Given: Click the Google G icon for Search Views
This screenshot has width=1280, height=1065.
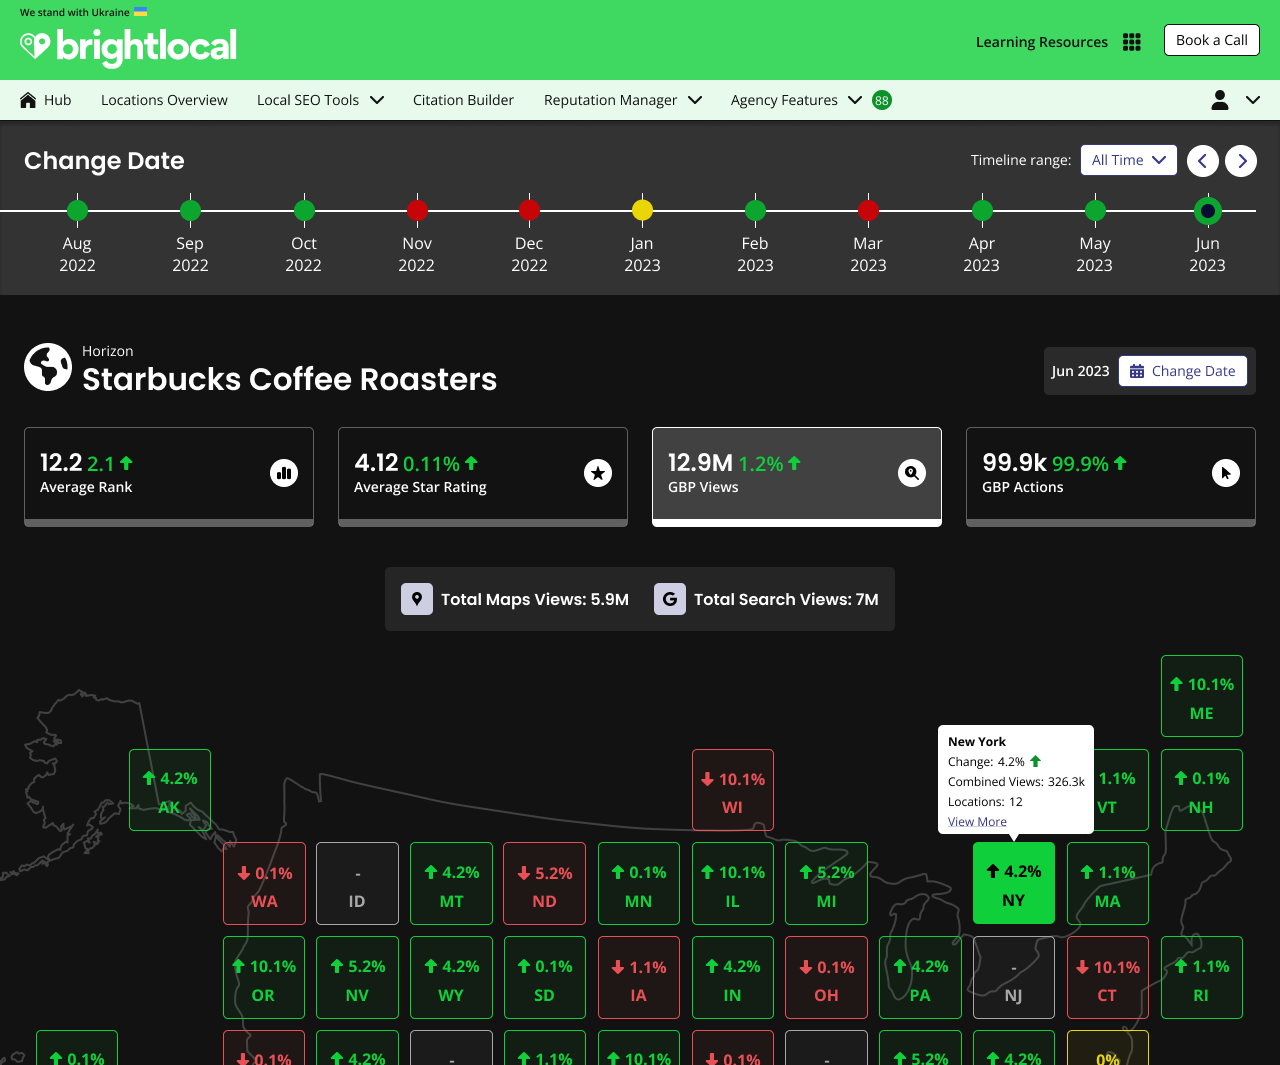Looking at the screenshot, I should pos(670,599).
